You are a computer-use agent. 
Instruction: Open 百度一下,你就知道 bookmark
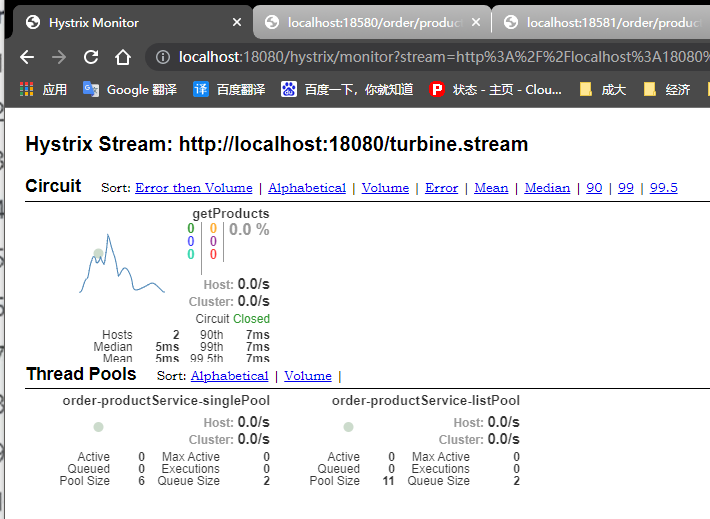click(x=347, y=89)
